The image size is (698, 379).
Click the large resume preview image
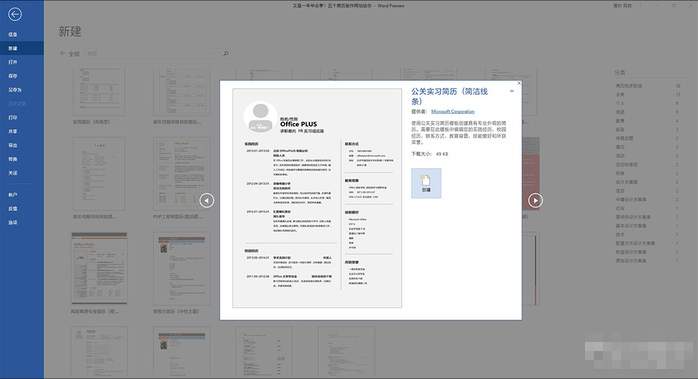click(x=317, y=198)
